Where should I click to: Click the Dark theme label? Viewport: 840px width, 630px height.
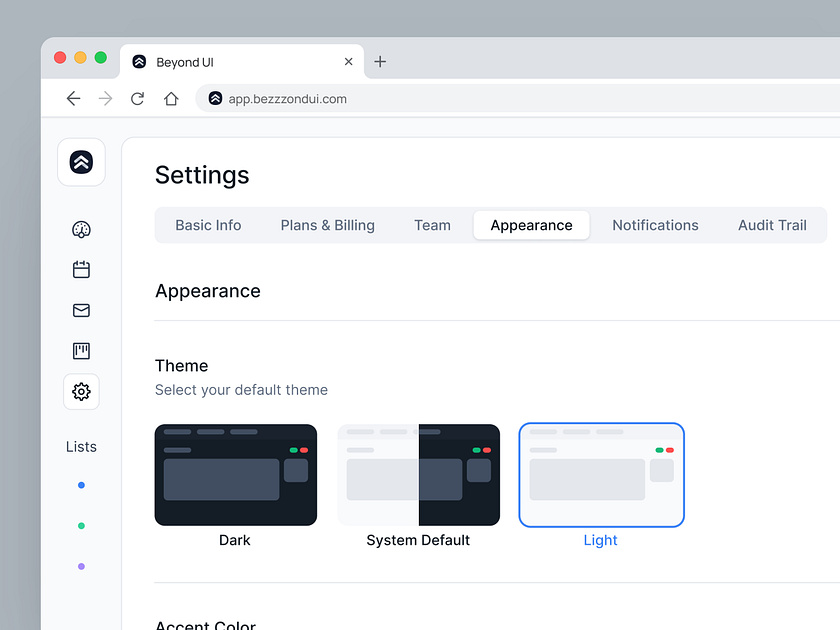235,540
